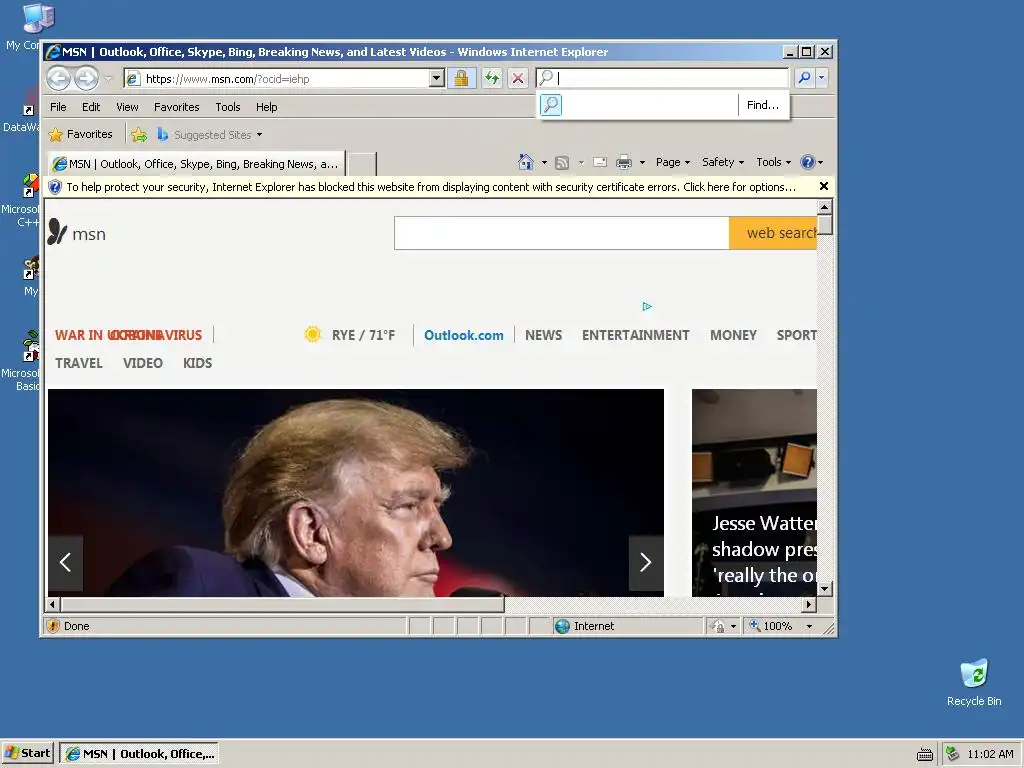Select the search provider icon in dropdown panel
The height and width of the screenshot is (768, 1024).
[x=551, y=105]
